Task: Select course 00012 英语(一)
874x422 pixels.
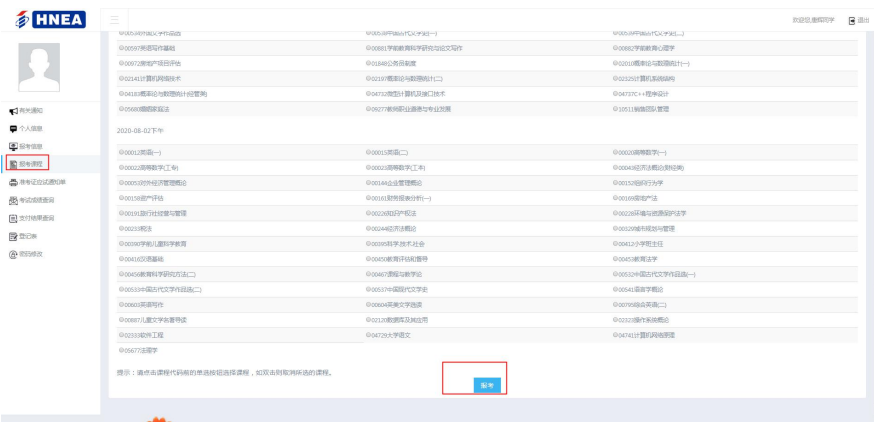Action: [140, 153]
